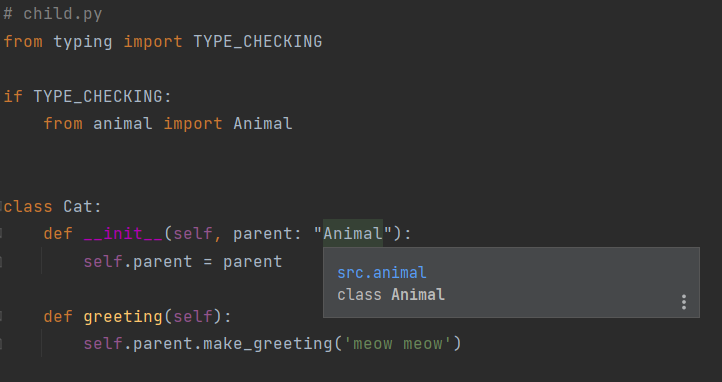
Task: Click the class Animal text in the popup
Action: pyautogui.click(x=391, y=295)
